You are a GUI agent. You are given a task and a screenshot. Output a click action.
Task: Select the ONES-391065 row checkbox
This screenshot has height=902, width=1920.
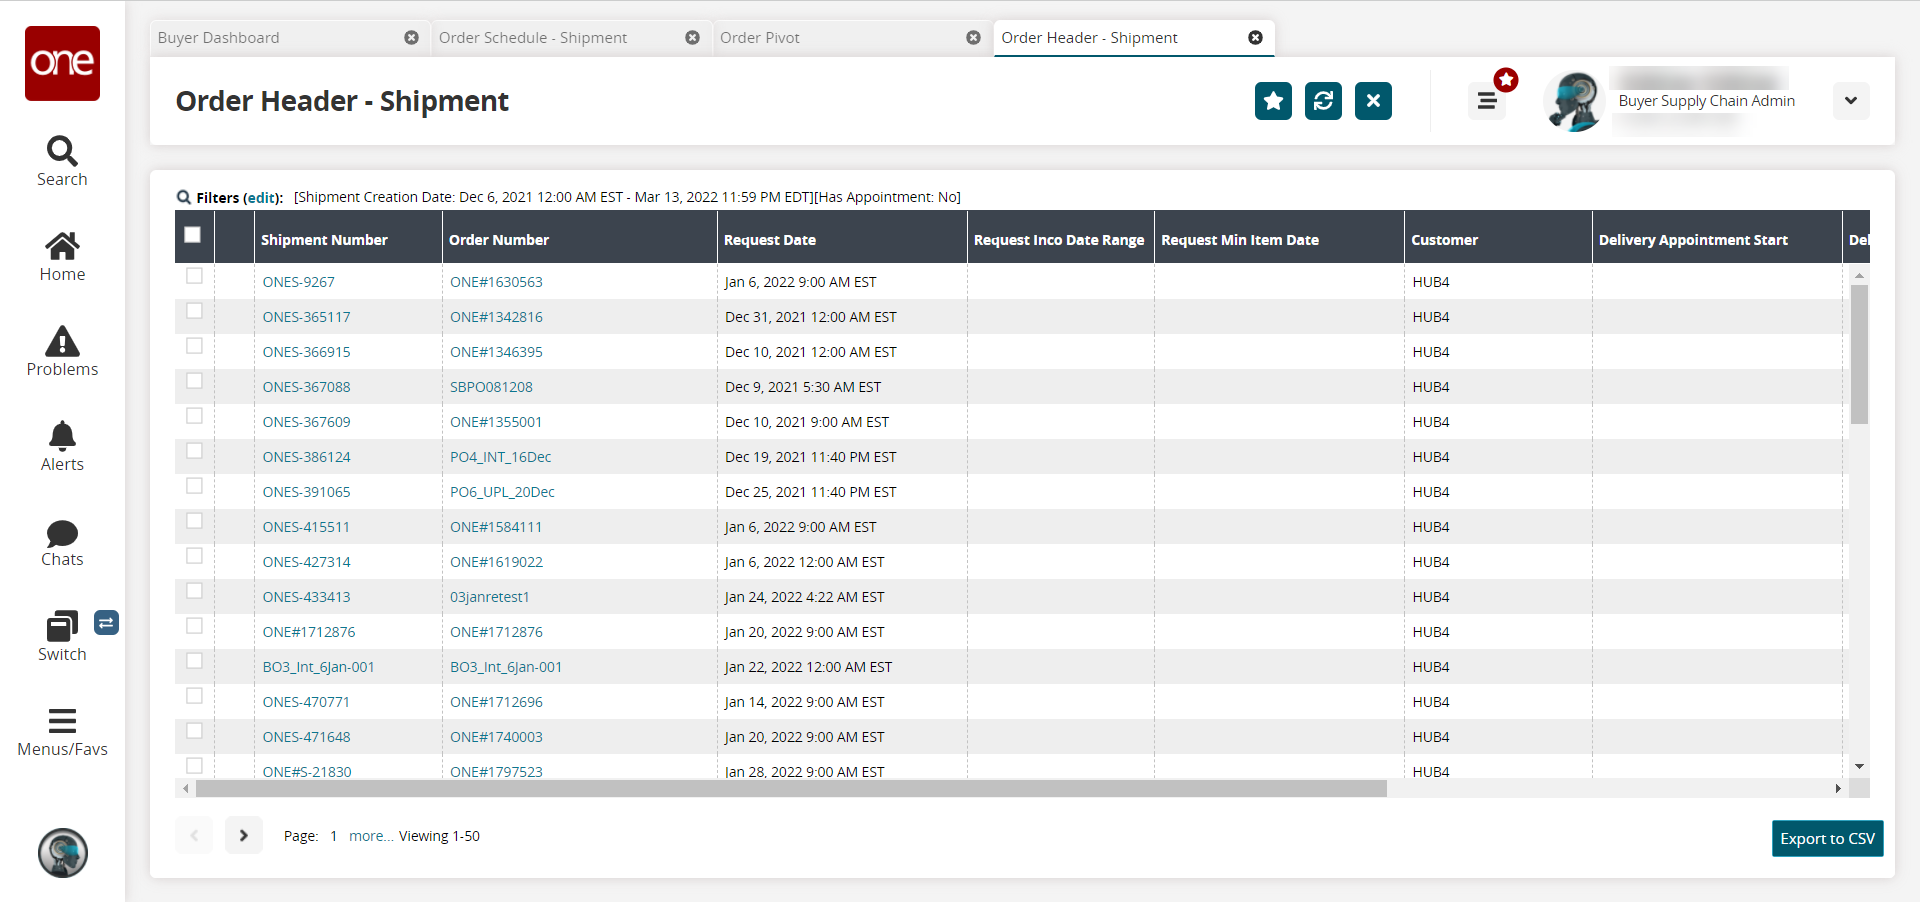(194, 486)
